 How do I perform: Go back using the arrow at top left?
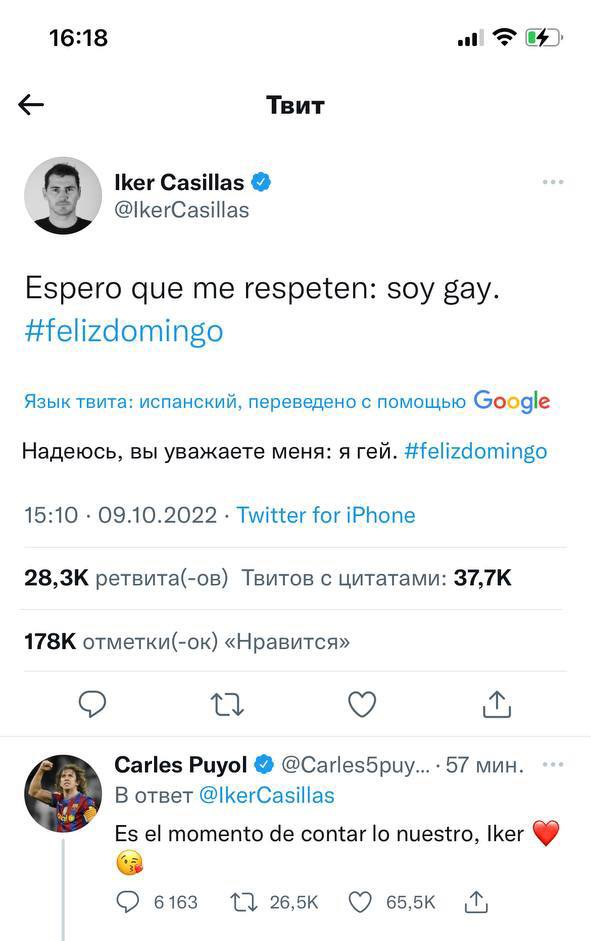pos(32,104)
